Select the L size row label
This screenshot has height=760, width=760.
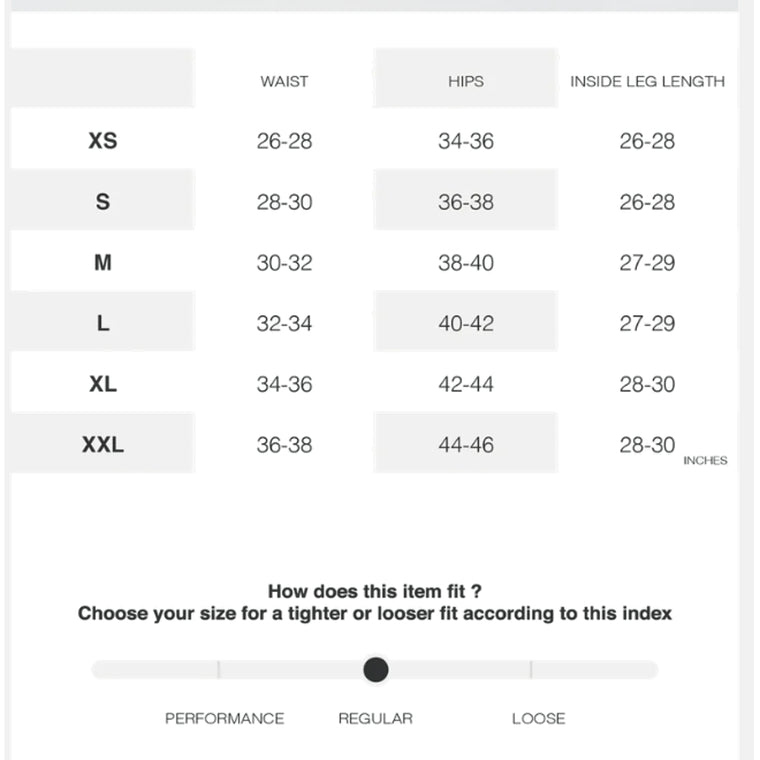click(x=103, y=324)
